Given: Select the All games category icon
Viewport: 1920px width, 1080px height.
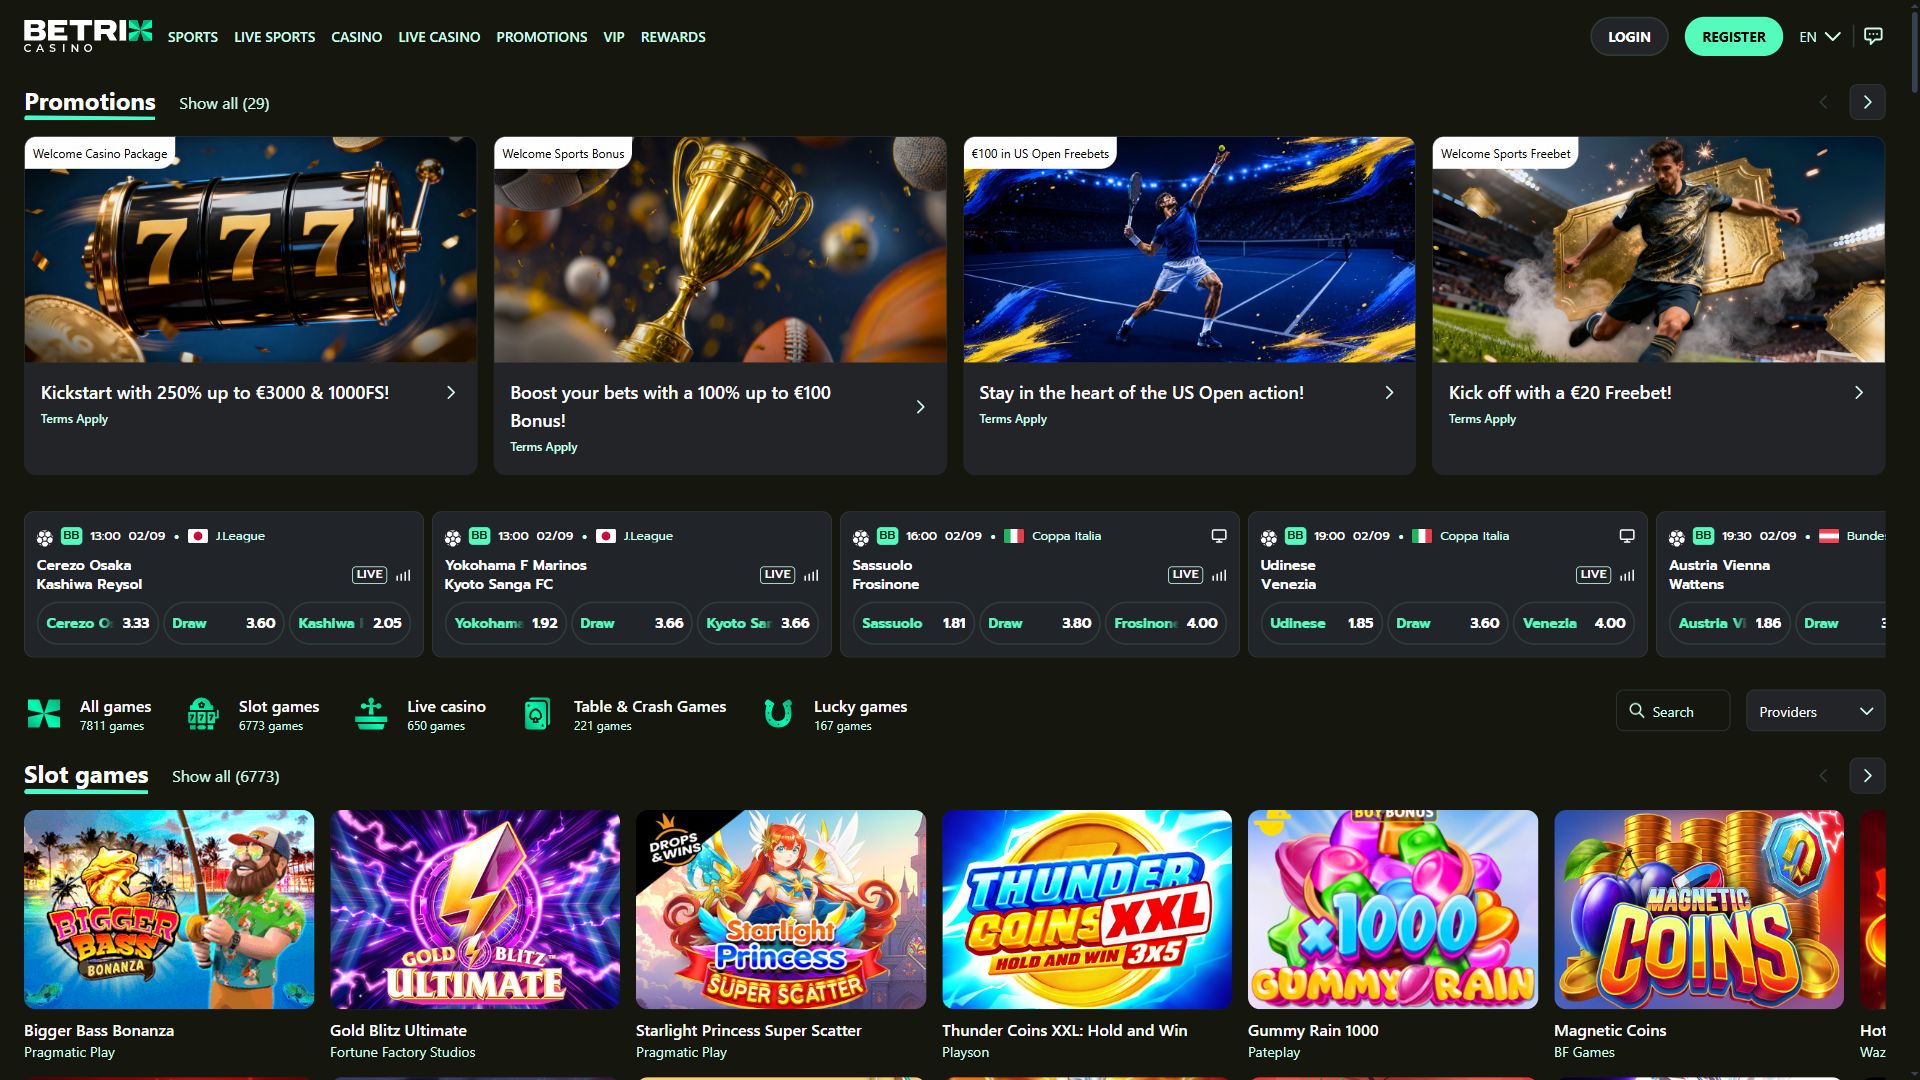Looking at the screenshot, I should [44, 714].
